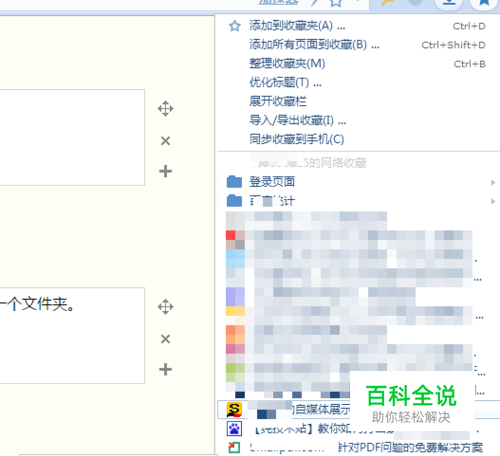Click the download icon in top toolbar
The height and width of the screenshot is (456, 500).
(x=449, y=3)
